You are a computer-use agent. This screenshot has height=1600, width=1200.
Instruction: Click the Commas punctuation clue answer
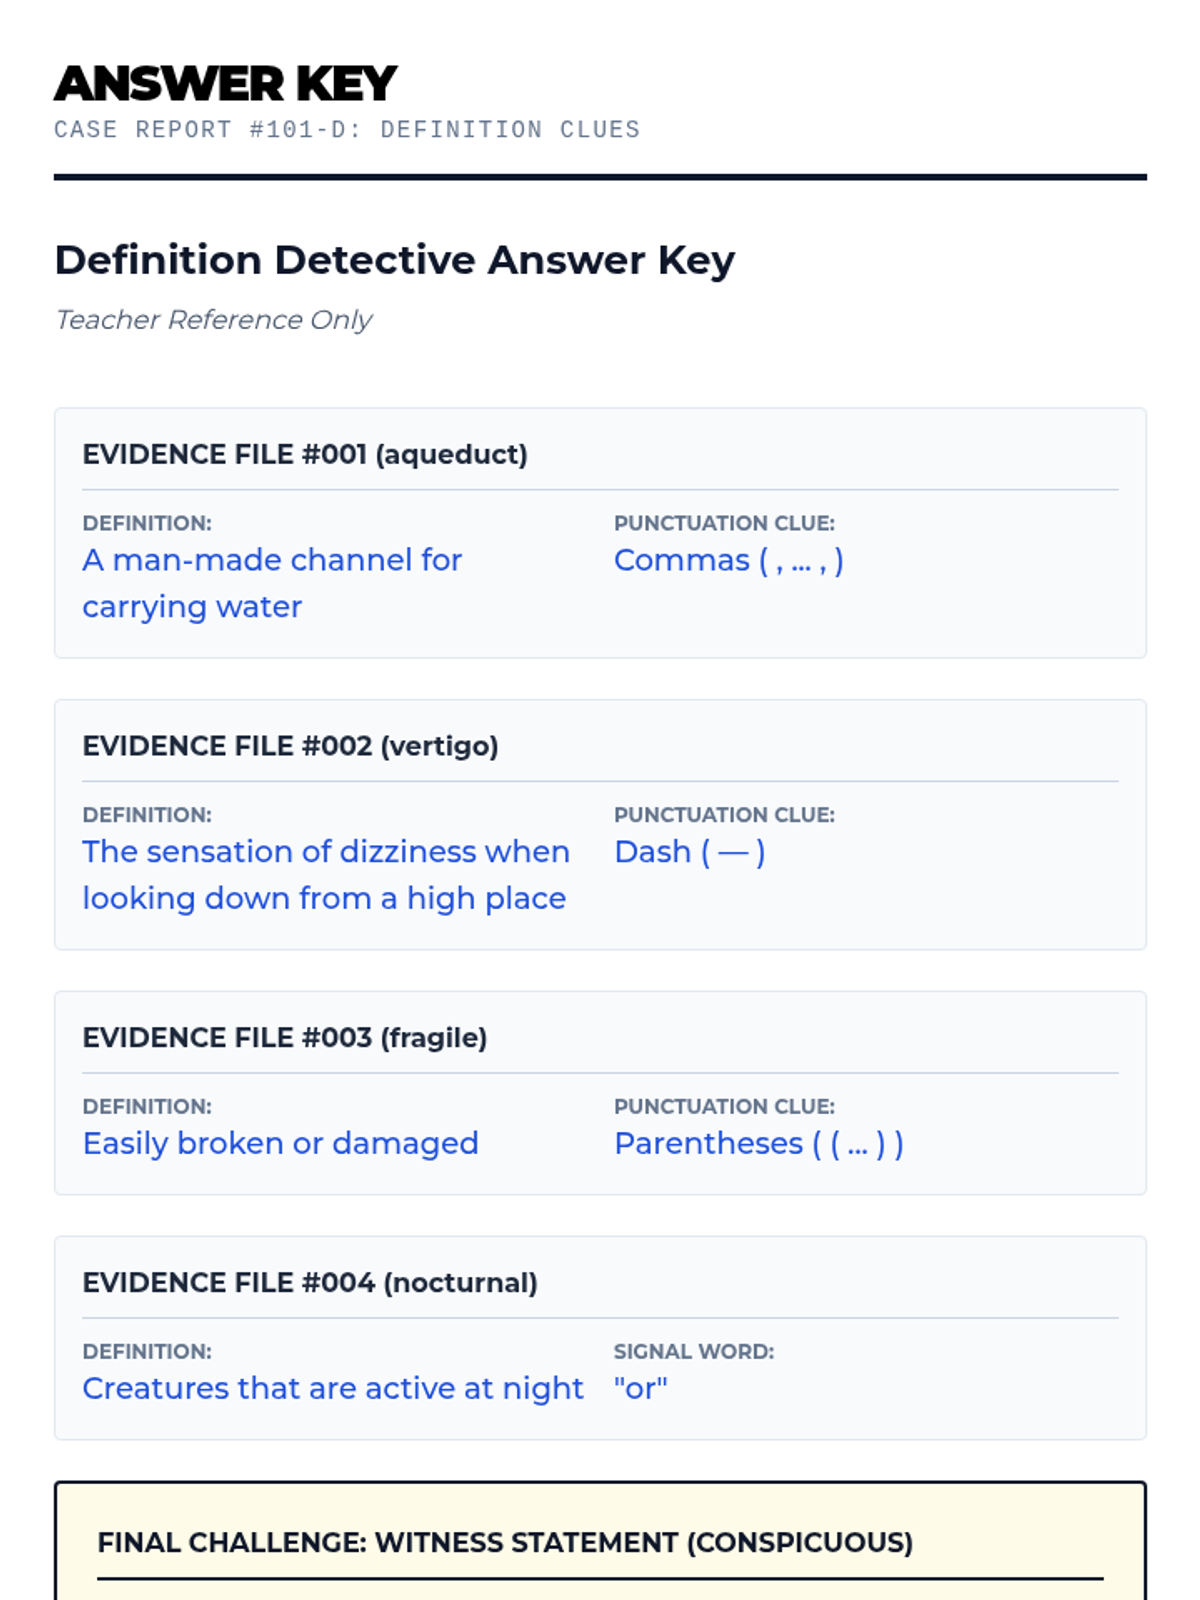pyautogui.click(x=728, y=561)
